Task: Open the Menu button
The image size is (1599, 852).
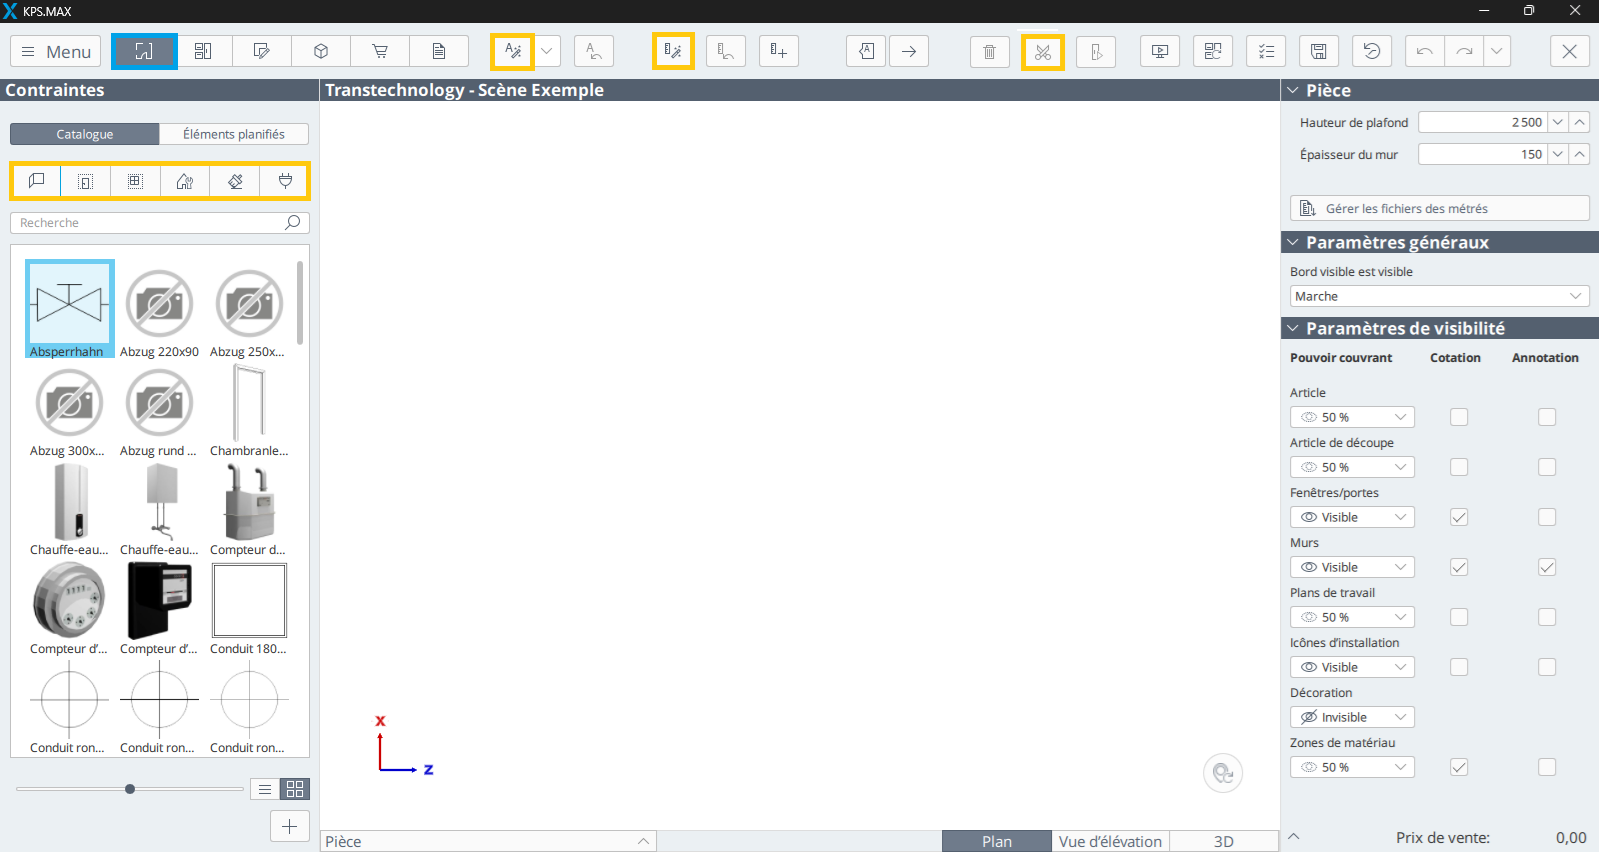Action: 56,51
